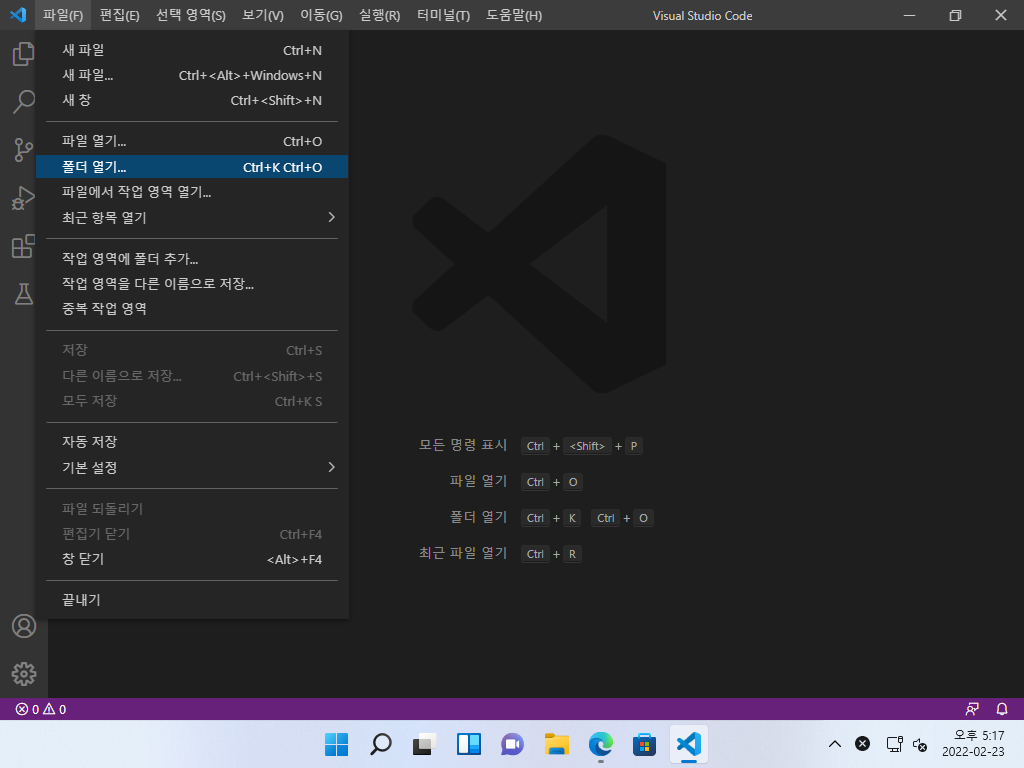Open the Windows Start button
The width and height of the screenshot is (1024, 768).
336,744
